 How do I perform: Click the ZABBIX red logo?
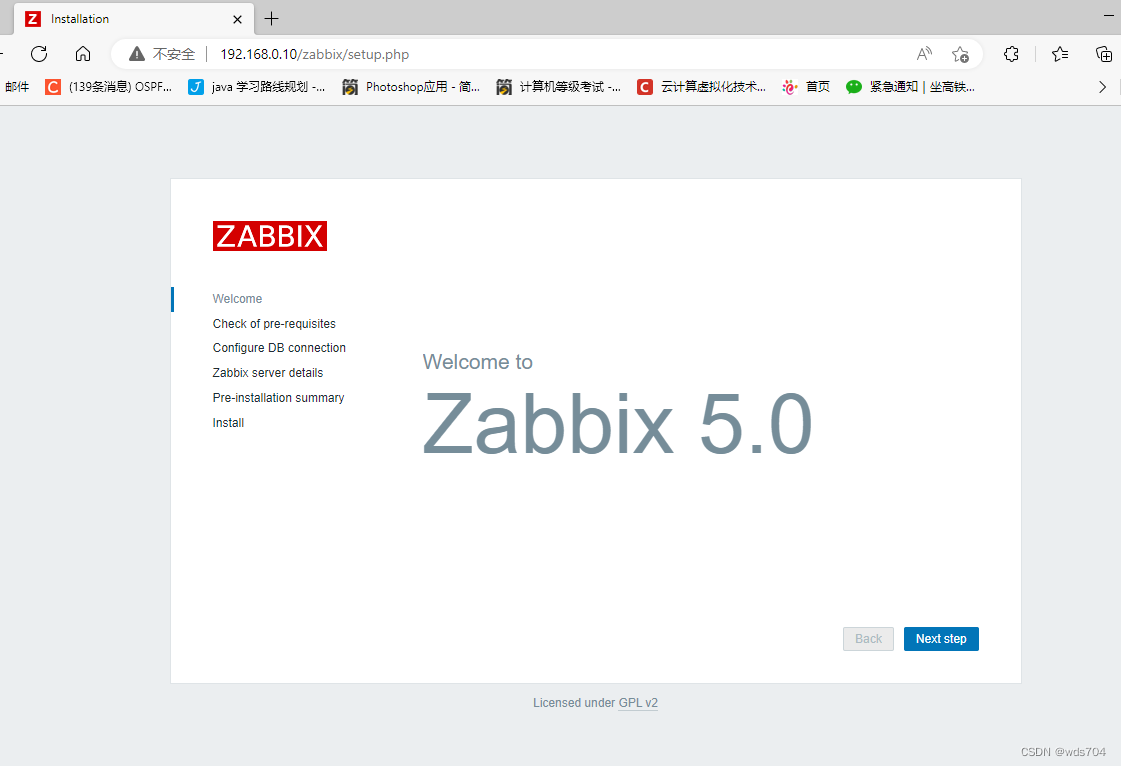tap(270, 236)
